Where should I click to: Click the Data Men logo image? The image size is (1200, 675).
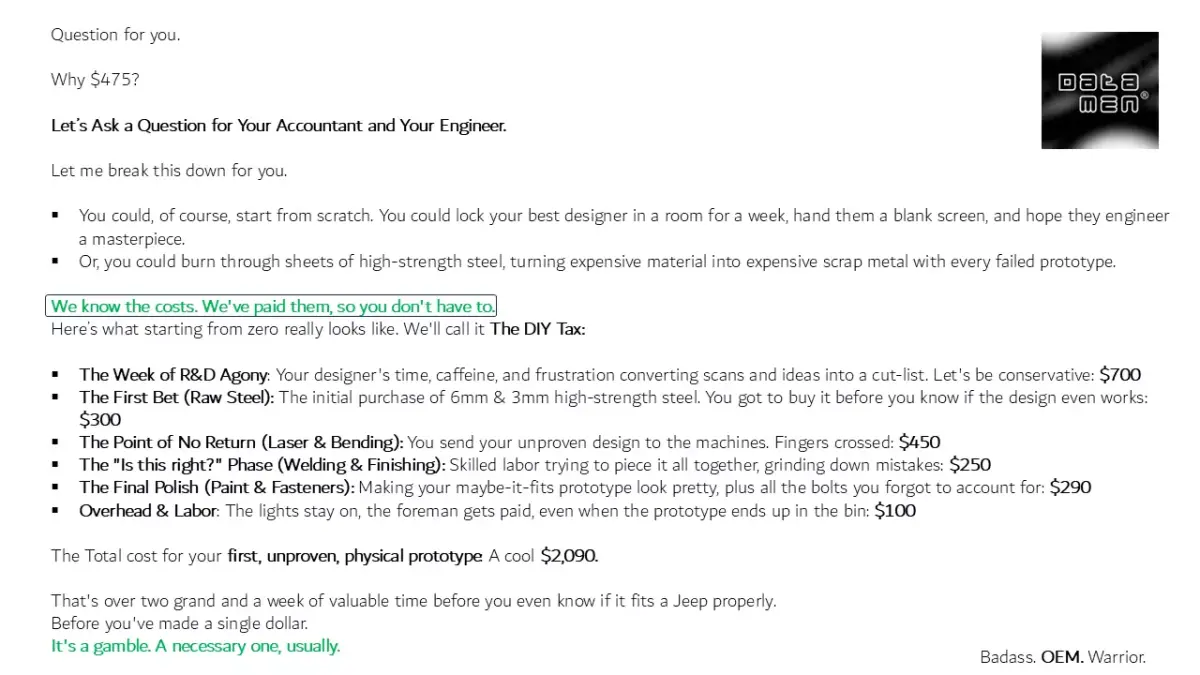(x=1099, y=90)
